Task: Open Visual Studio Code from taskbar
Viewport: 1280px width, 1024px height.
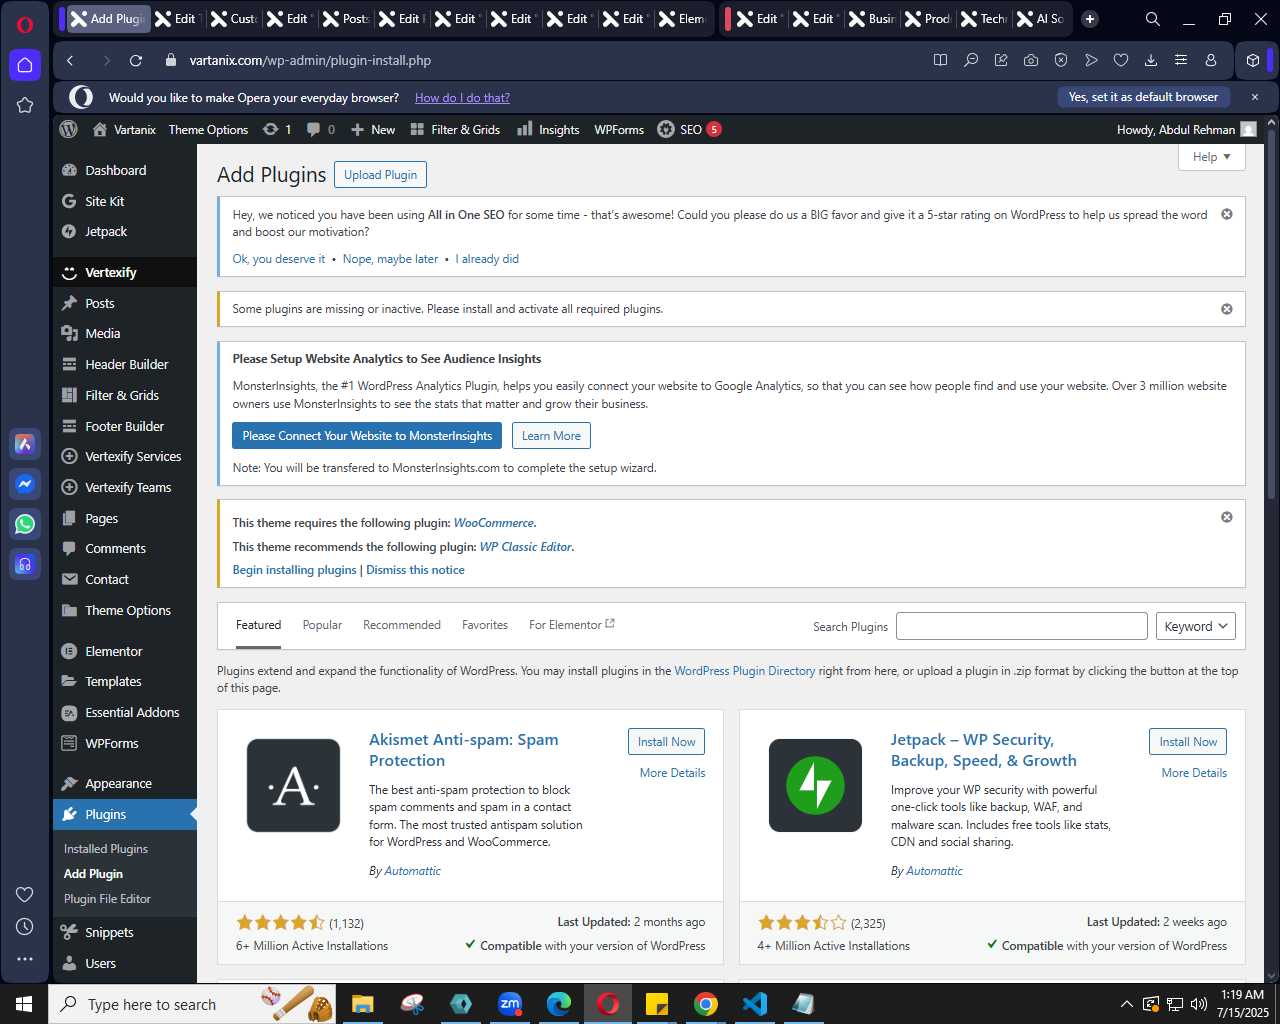Action: [x=755, y=1004]
